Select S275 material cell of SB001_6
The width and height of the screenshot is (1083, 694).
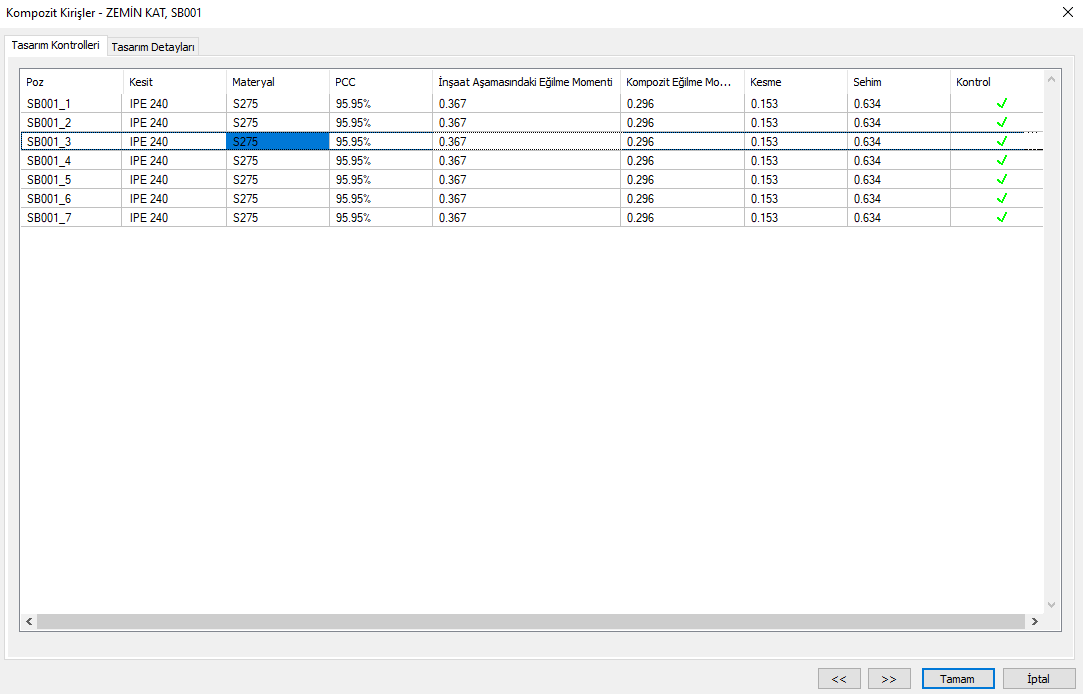click(x=277, y=199)
